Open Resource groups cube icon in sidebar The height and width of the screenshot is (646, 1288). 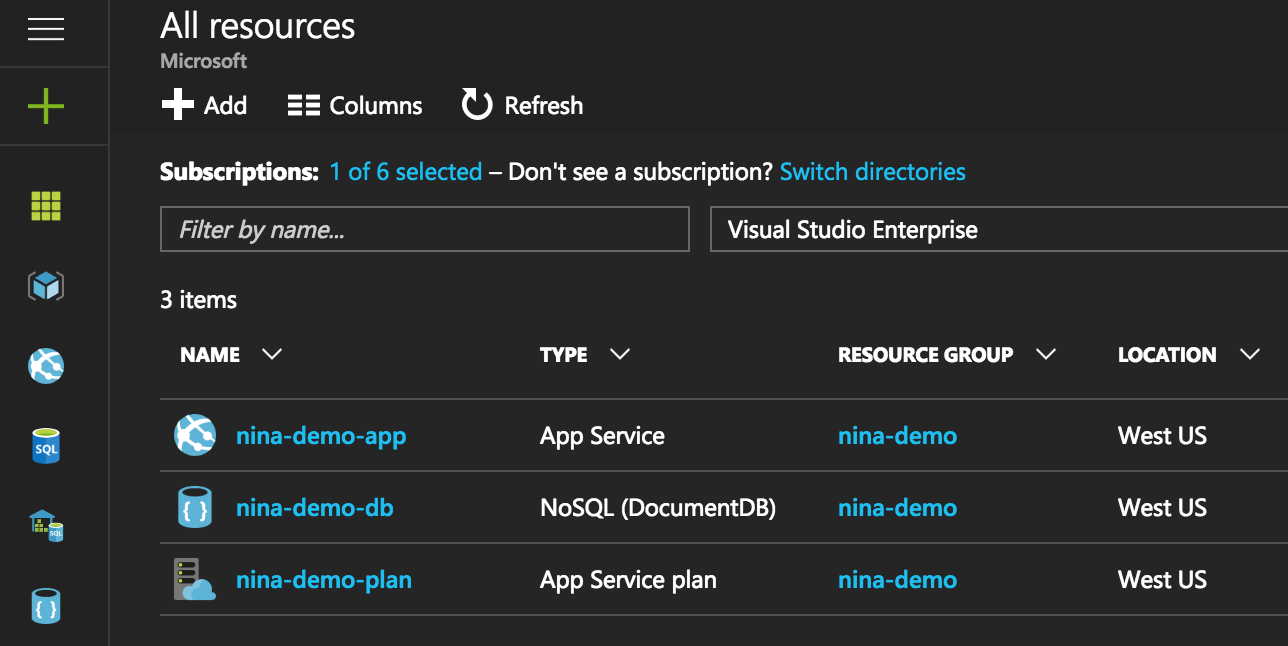coord(46,287)
